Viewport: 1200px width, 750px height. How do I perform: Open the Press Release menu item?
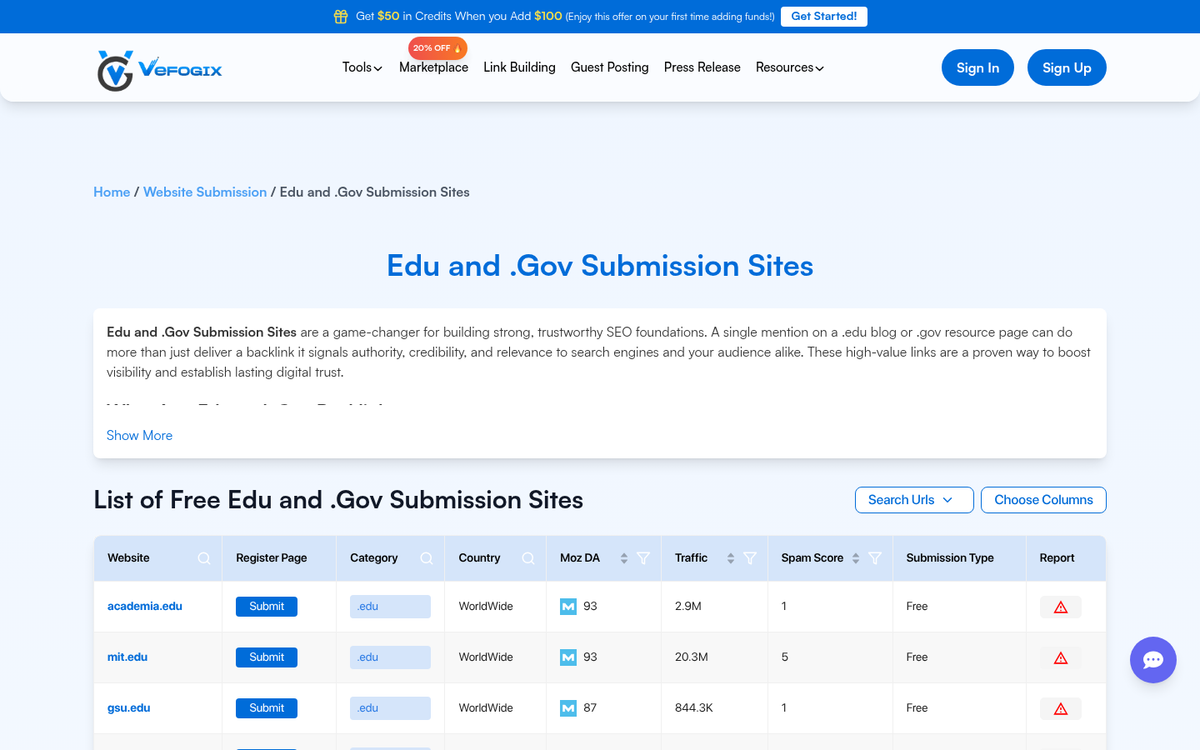702,67
